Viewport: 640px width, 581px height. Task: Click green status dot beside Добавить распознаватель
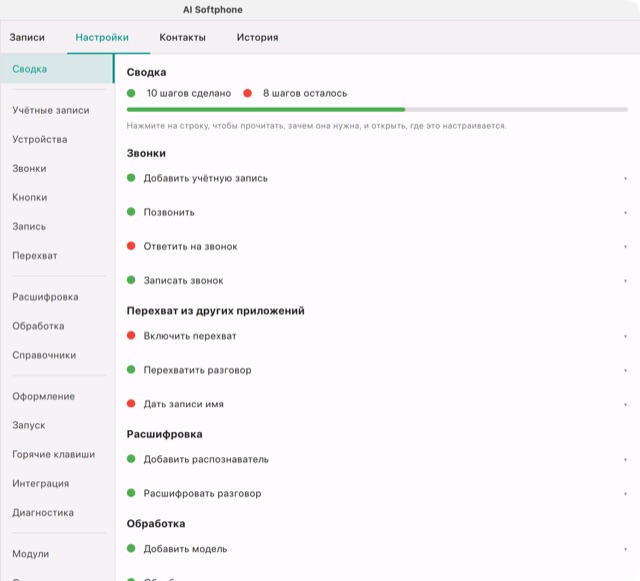point(131,459)
